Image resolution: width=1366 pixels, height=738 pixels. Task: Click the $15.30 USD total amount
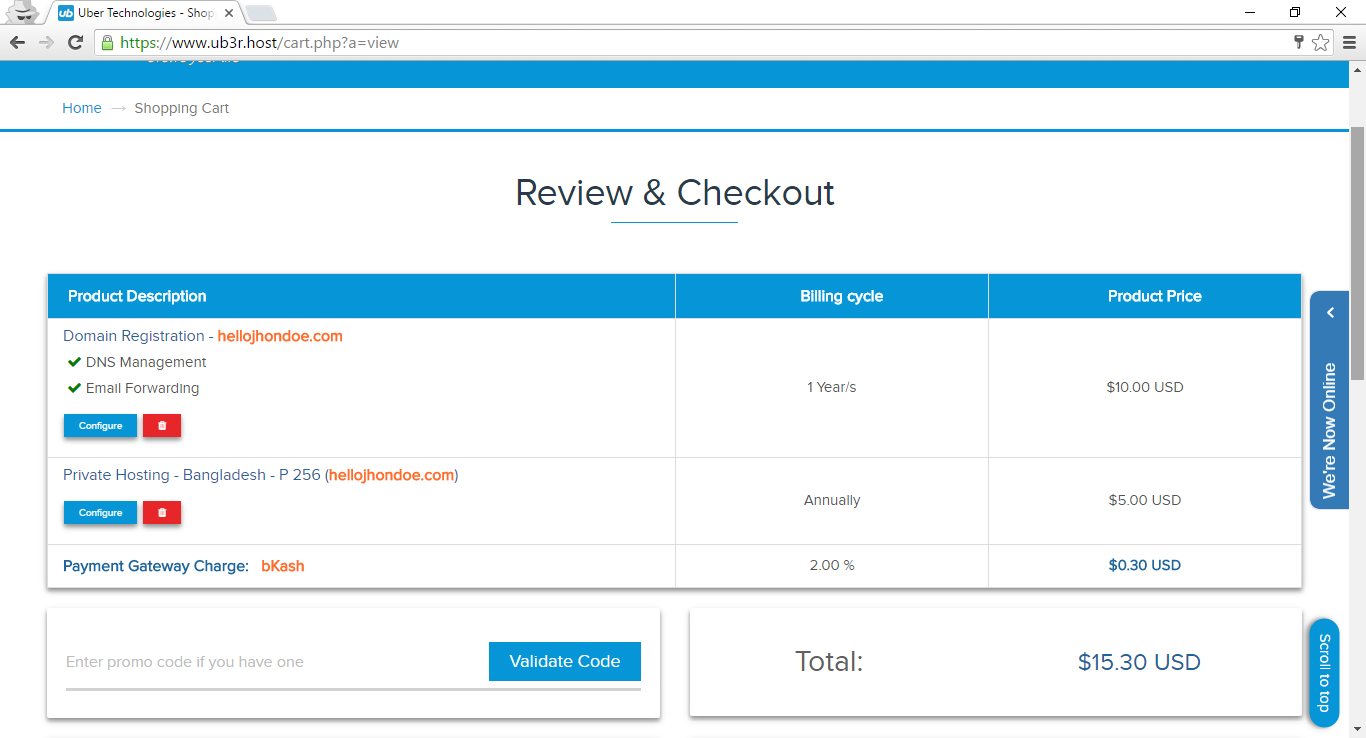tap(1139, 662)
